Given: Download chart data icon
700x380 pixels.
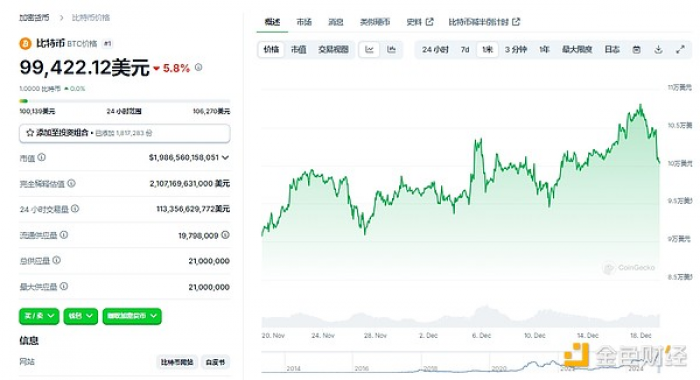Looking at the screenshot, I should 658,50.
